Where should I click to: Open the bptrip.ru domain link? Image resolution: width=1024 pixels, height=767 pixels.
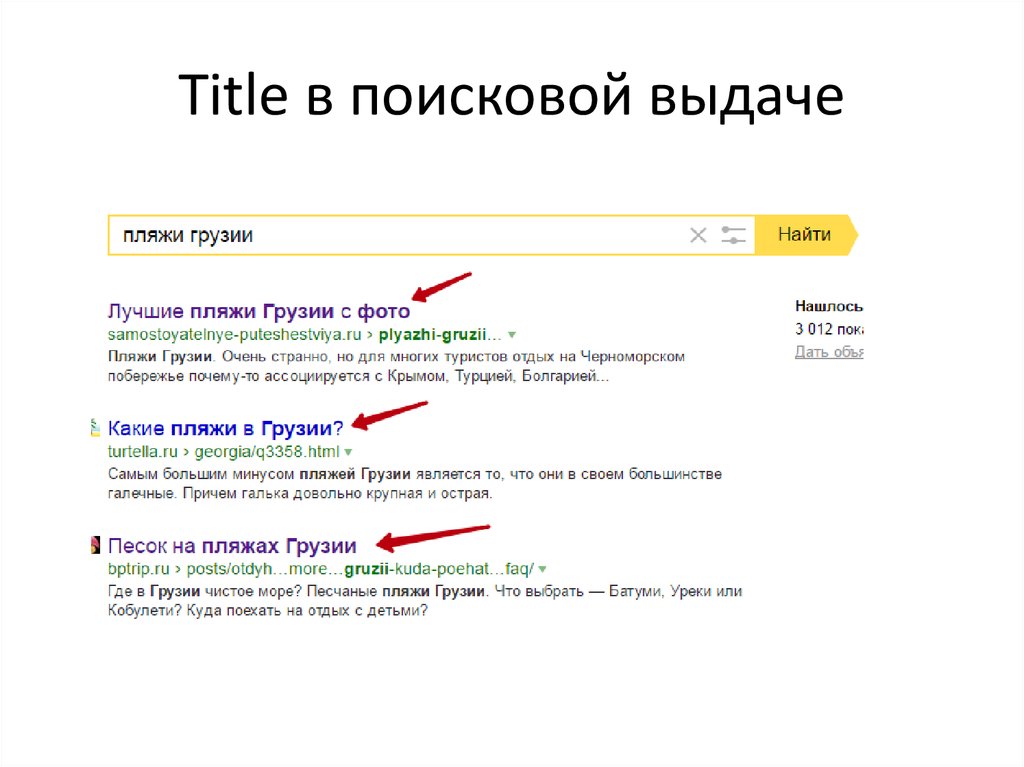pyautogui.click(x=138, y=568)
